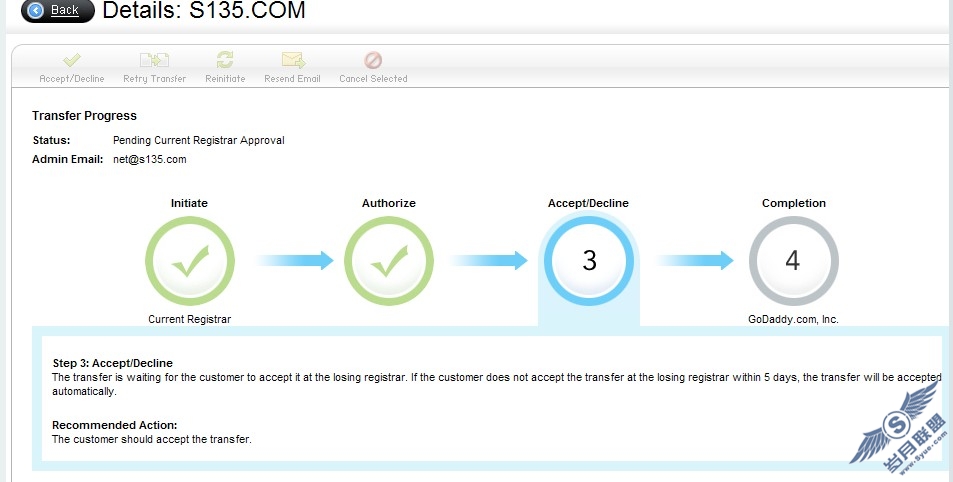
Task: Click the step 3 Accept/Decline circle
Action: click(589, 261)
